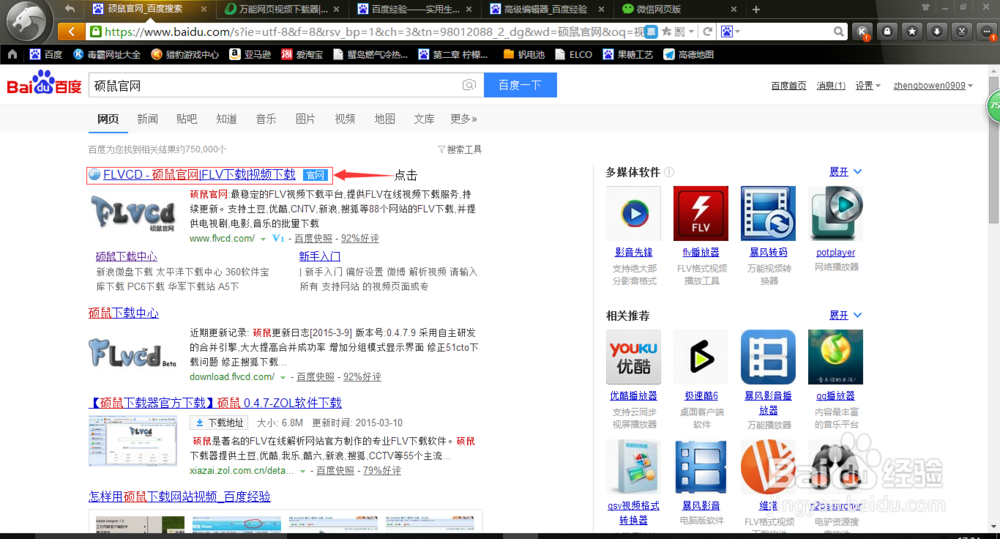Screen dimensions: 1000x539
Task: Click the potplayer icon
Action: click(835, 213)
